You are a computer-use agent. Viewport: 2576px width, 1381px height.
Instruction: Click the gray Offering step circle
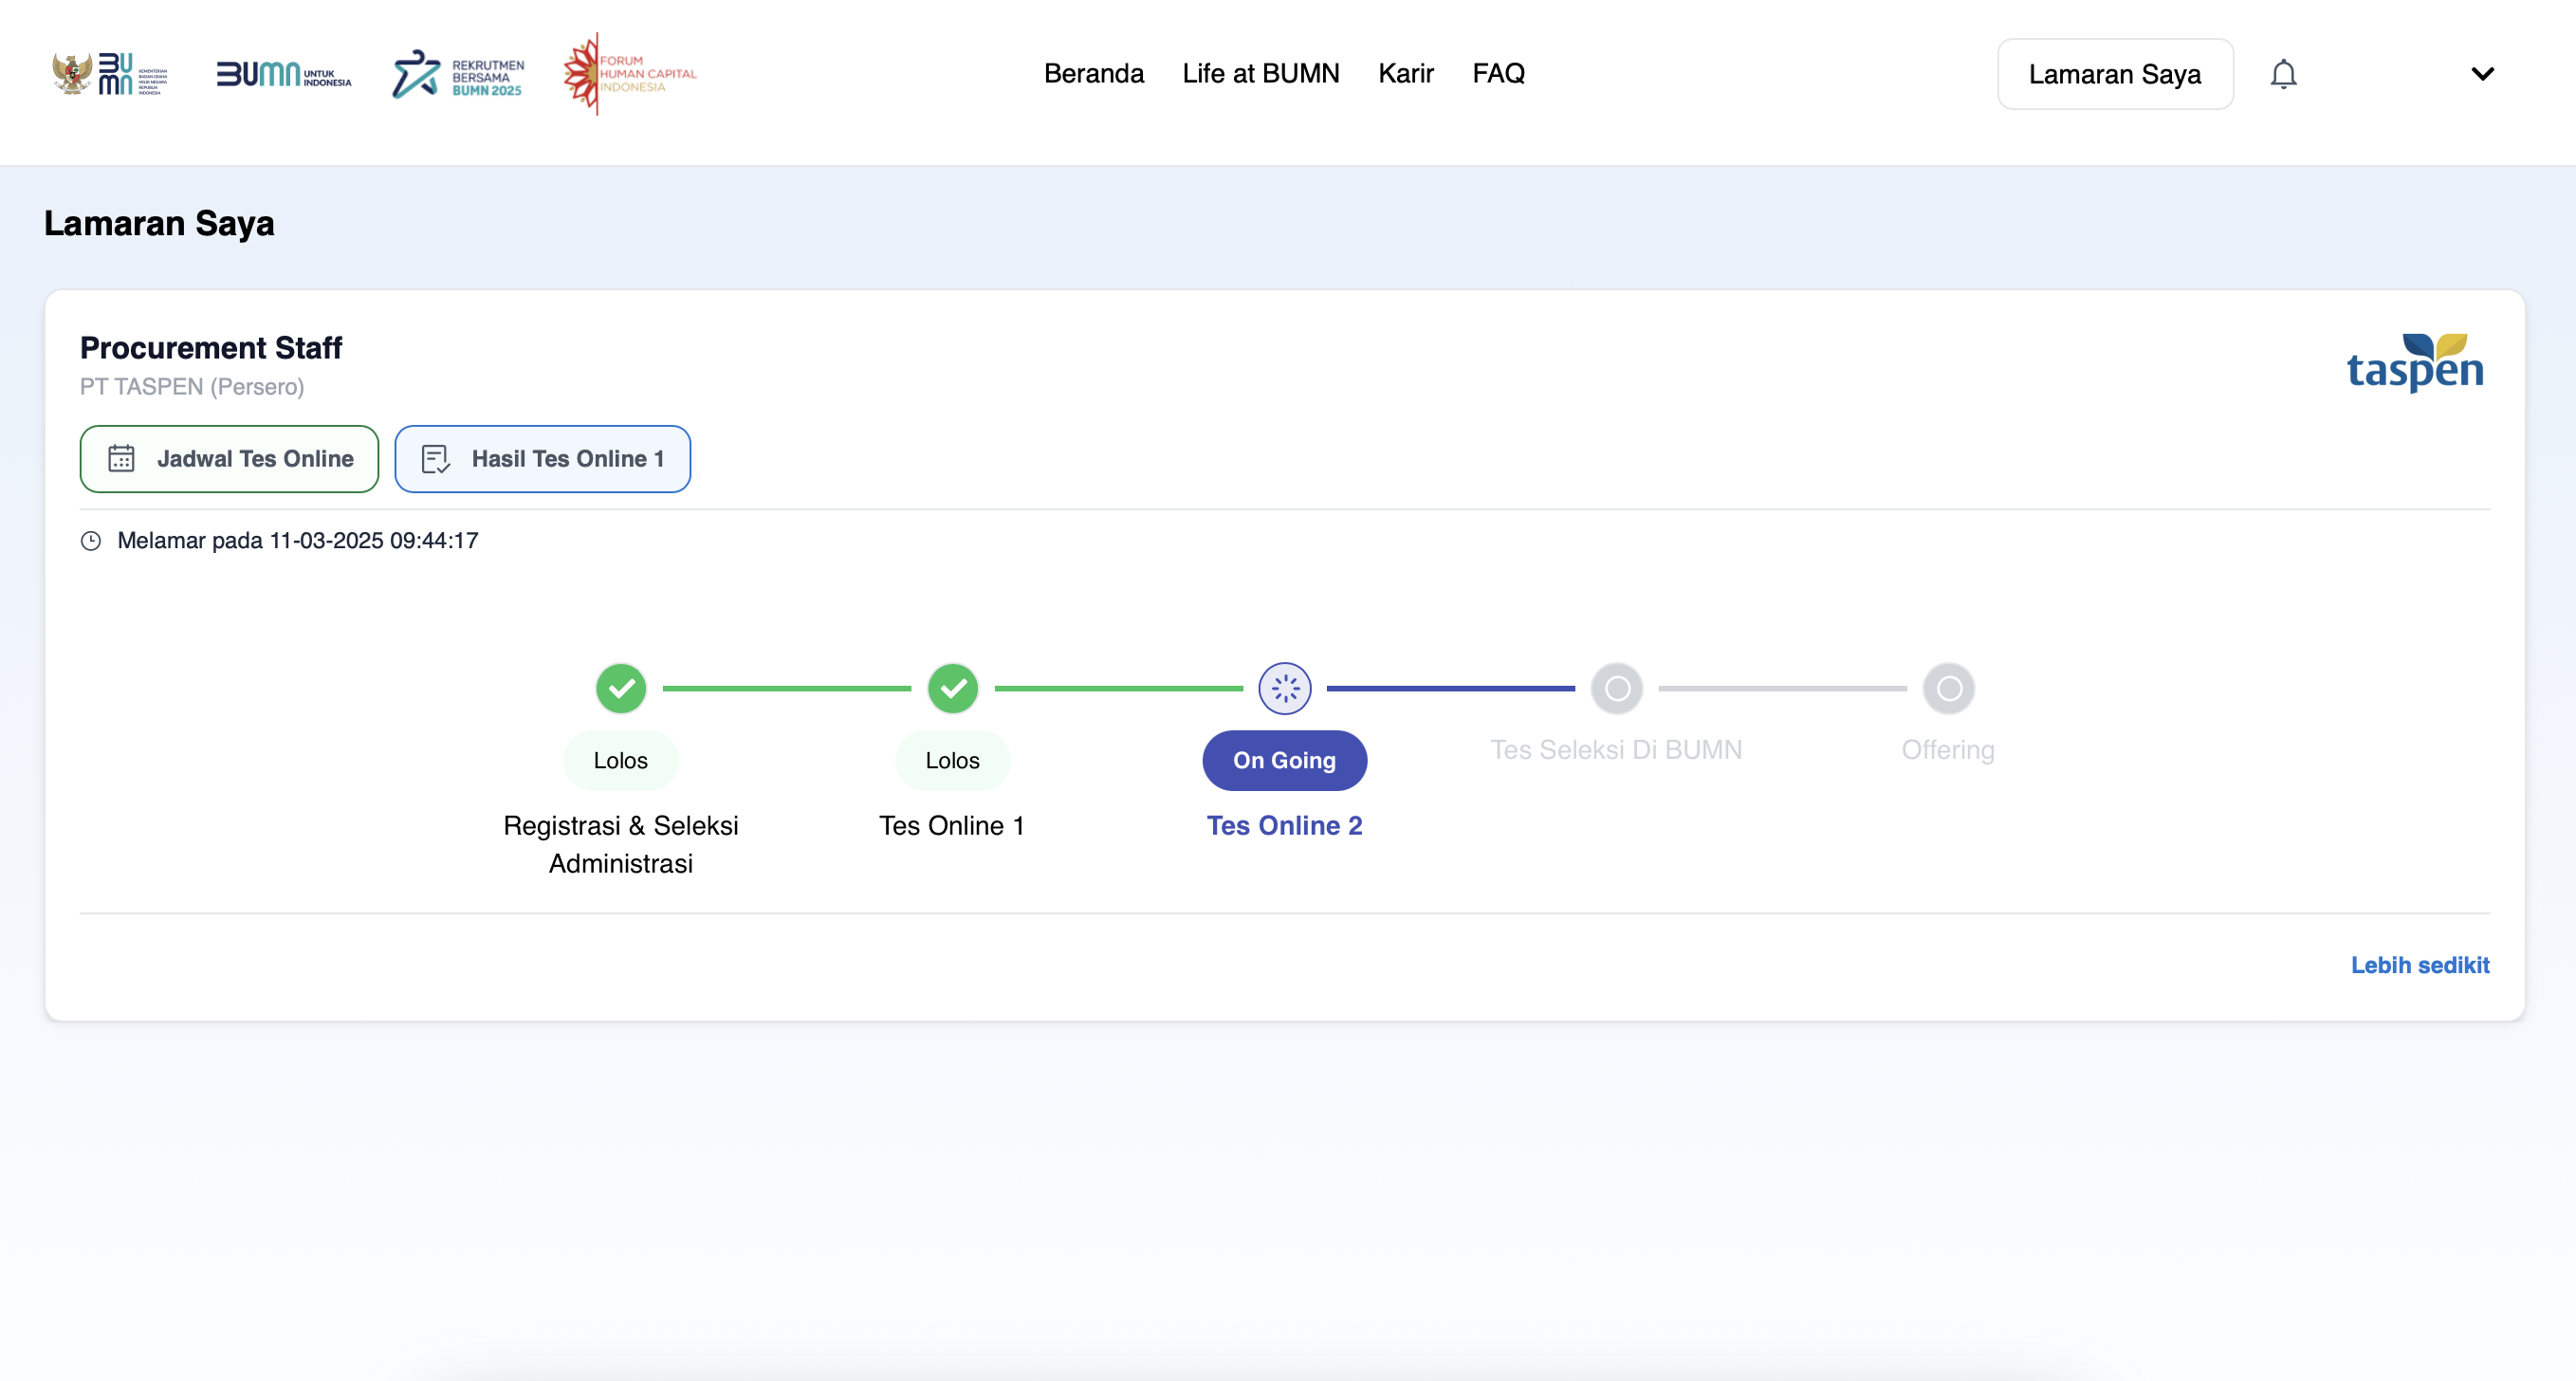click(1948, 688)
